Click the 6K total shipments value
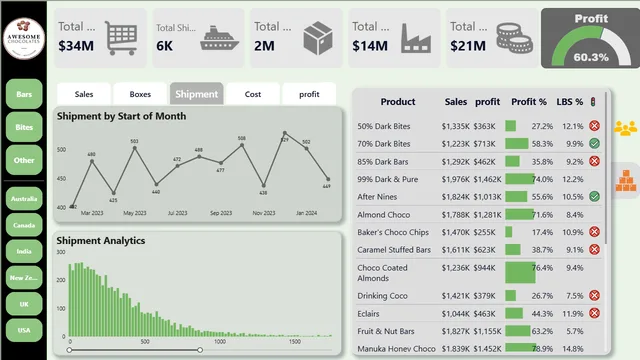 point(164,46)
